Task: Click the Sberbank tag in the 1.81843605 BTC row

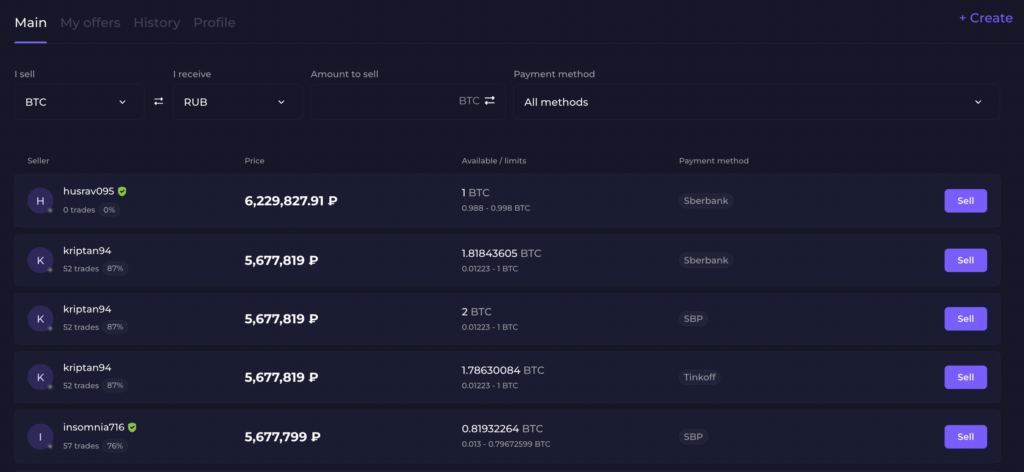Action: pos(706,260)
